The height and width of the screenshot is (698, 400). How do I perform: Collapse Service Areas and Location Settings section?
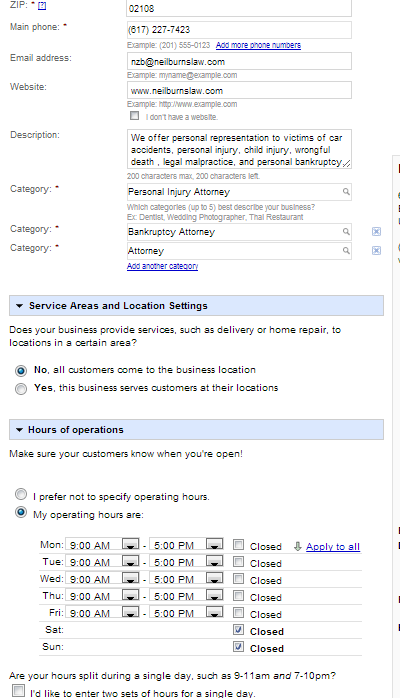(x=19, y=306)
